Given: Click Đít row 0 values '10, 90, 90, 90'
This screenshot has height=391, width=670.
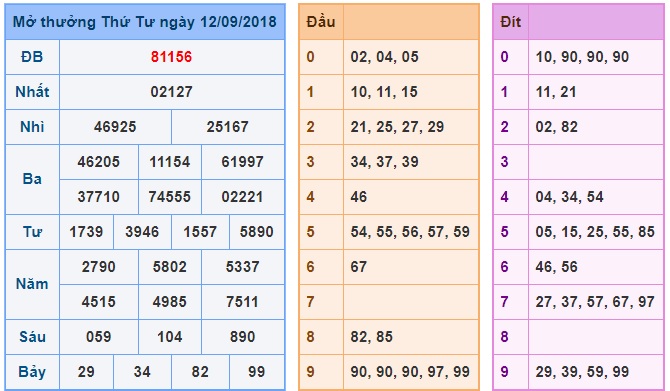Looking at the screenshot, I should 582,57.
